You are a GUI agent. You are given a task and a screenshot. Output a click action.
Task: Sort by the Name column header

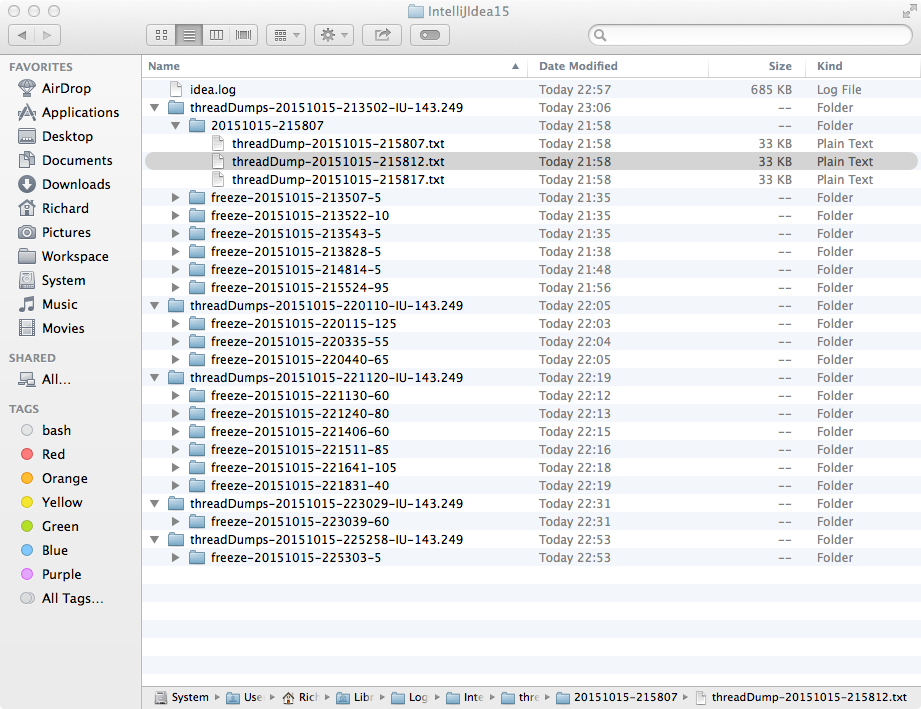coord(334,66)
